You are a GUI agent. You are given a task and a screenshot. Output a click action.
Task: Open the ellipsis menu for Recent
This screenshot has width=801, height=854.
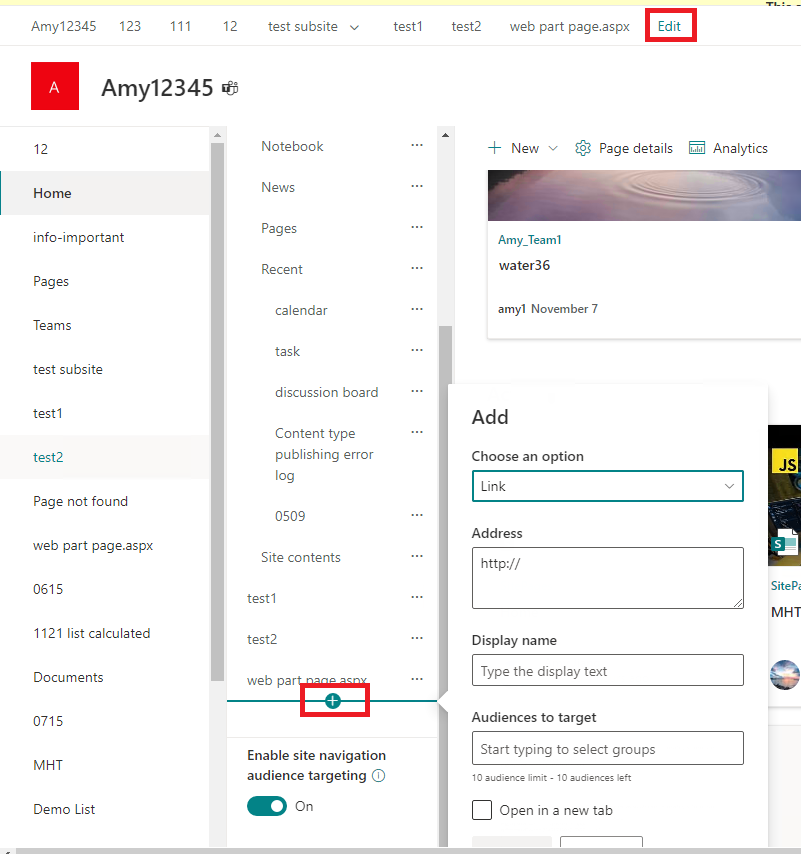(x=417, y=268)
